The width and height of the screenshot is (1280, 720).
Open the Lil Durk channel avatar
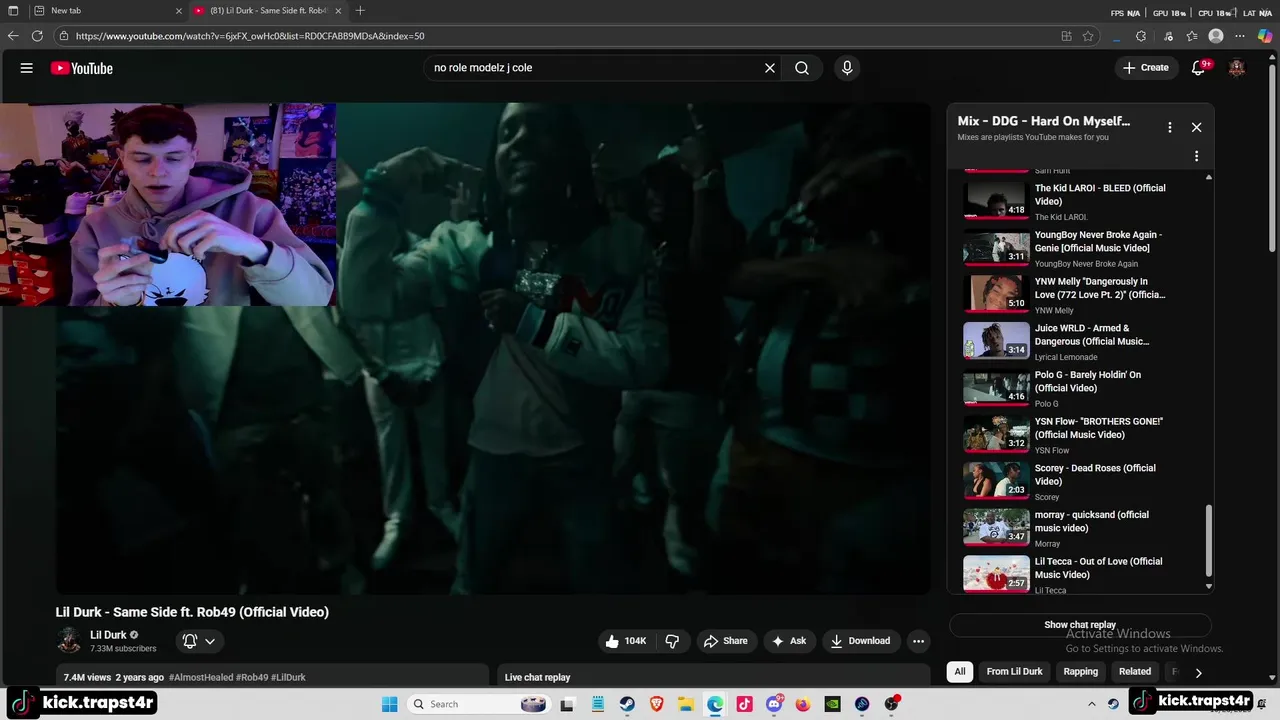coord(69,641)
